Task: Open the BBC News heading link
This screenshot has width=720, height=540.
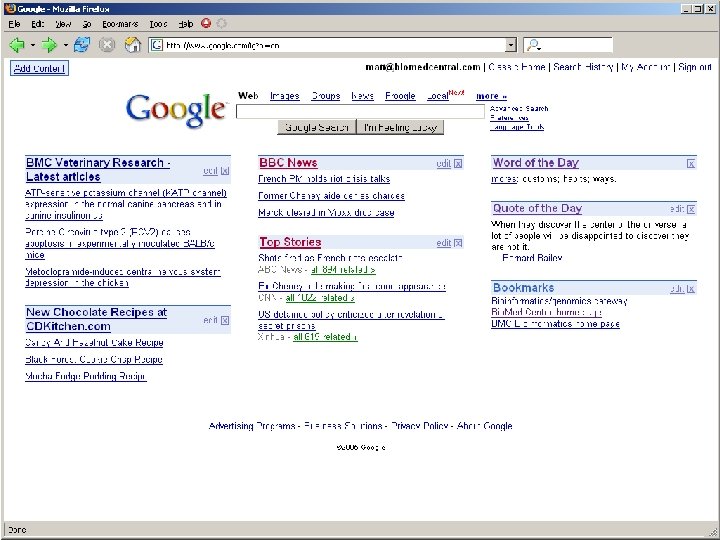Action: coord(288,163)
